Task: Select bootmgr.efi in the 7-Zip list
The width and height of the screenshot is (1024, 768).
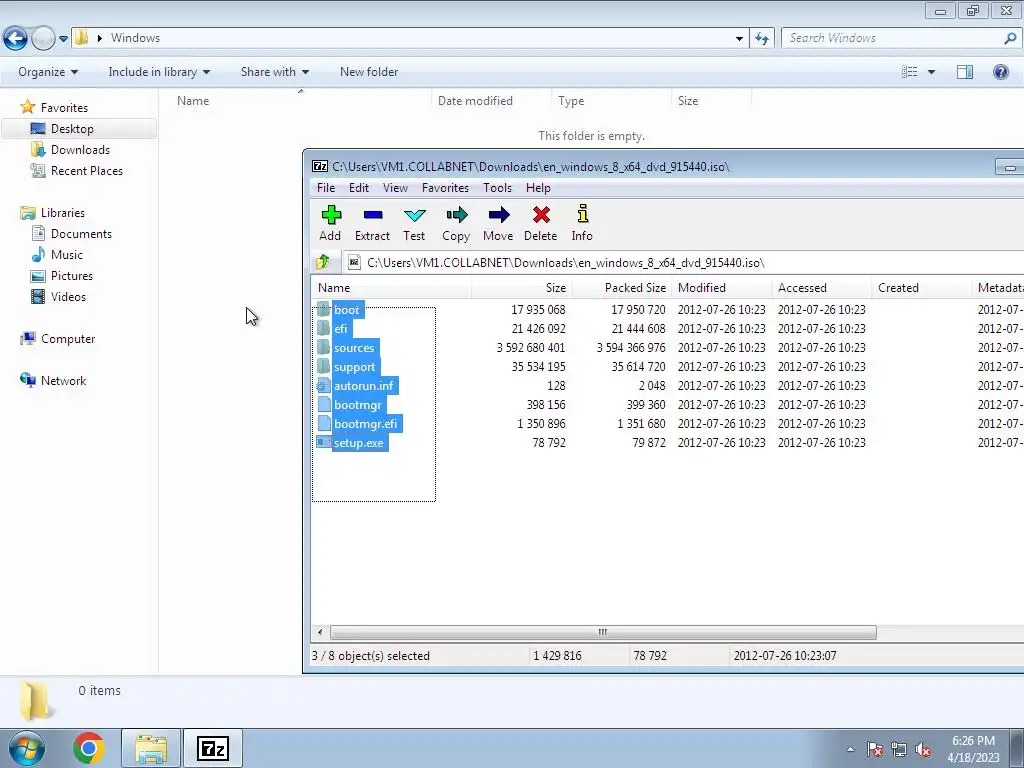Action: coord(366,424)
